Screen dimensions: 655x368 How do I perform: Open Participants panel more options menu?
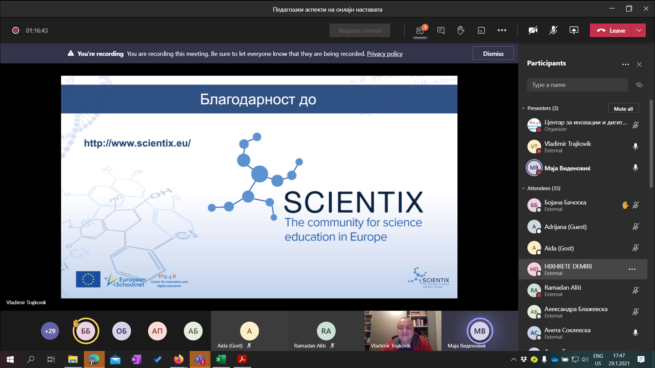[x=625, y=64]
